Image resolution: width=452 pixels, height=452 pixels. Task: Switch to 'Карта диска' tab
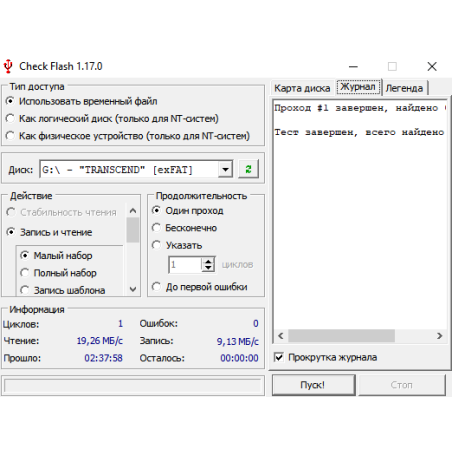point(302,88)
